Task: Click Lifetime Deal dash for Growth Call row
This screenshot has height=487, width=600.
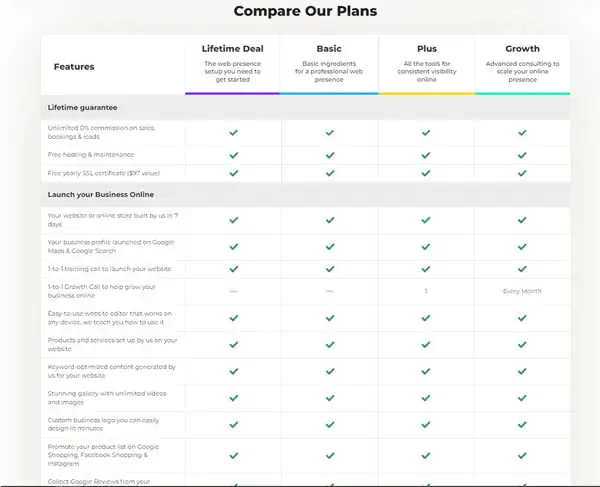Action: 233,291
